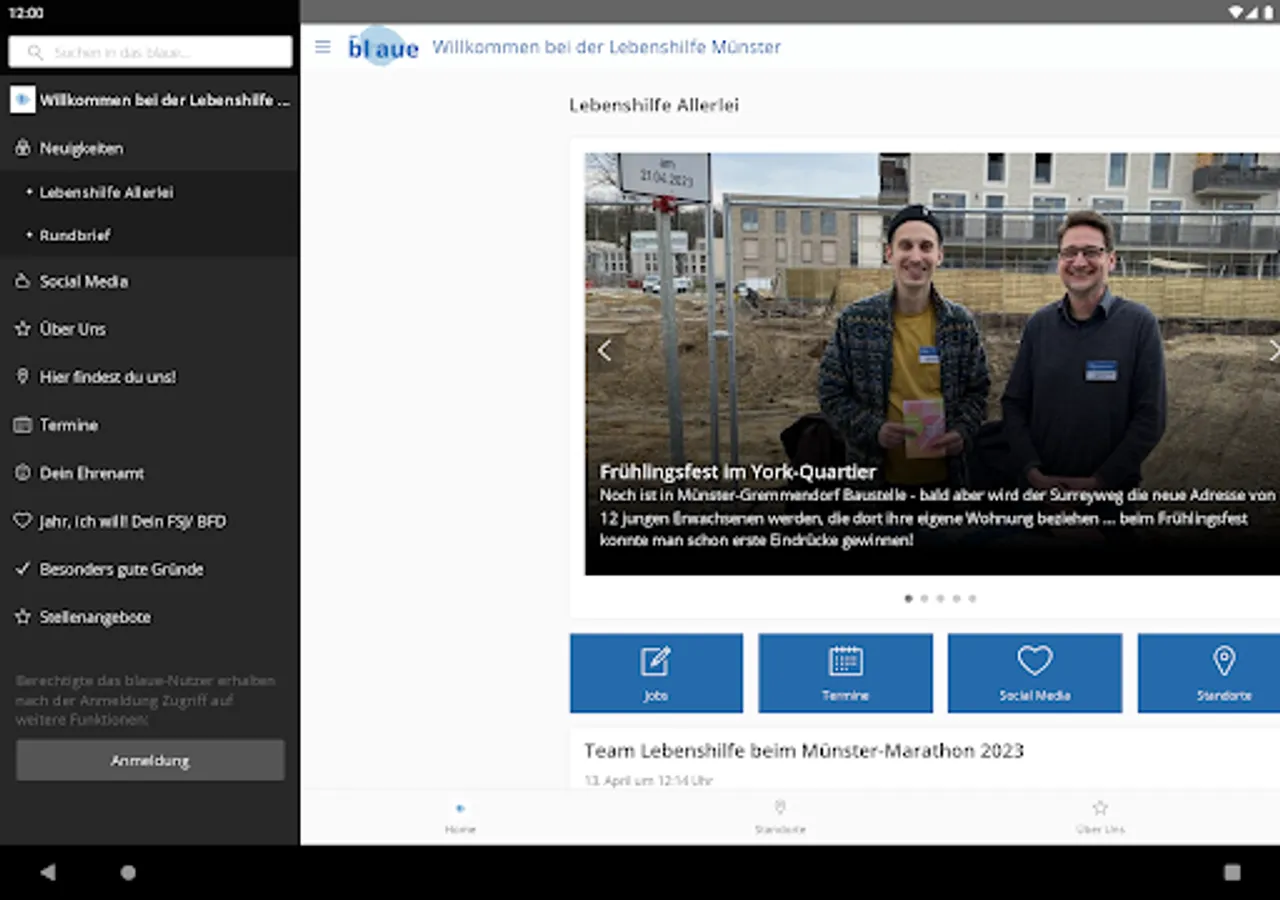Click the search magnifier icon
This screenshot has width=1280, height=900.
(36, 52)
